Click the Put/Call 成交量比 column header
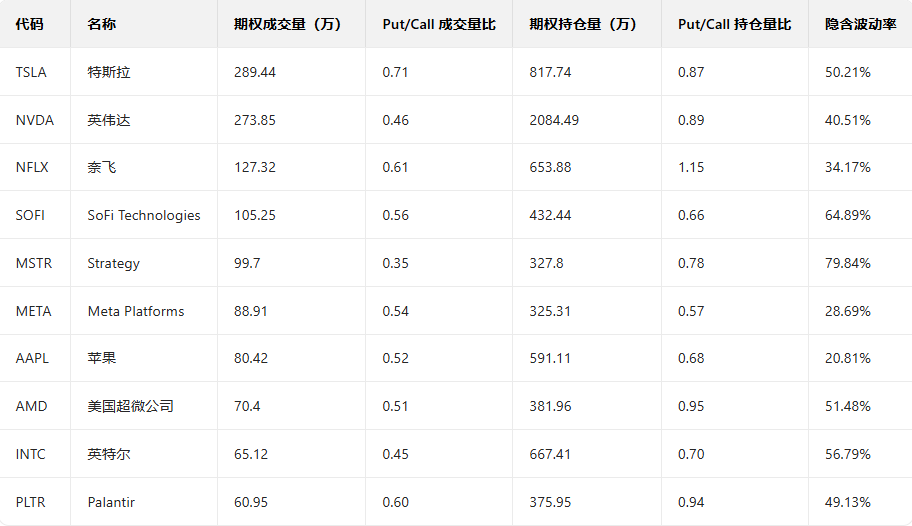Screen dimensions: 912x526 tap(439, 24)
